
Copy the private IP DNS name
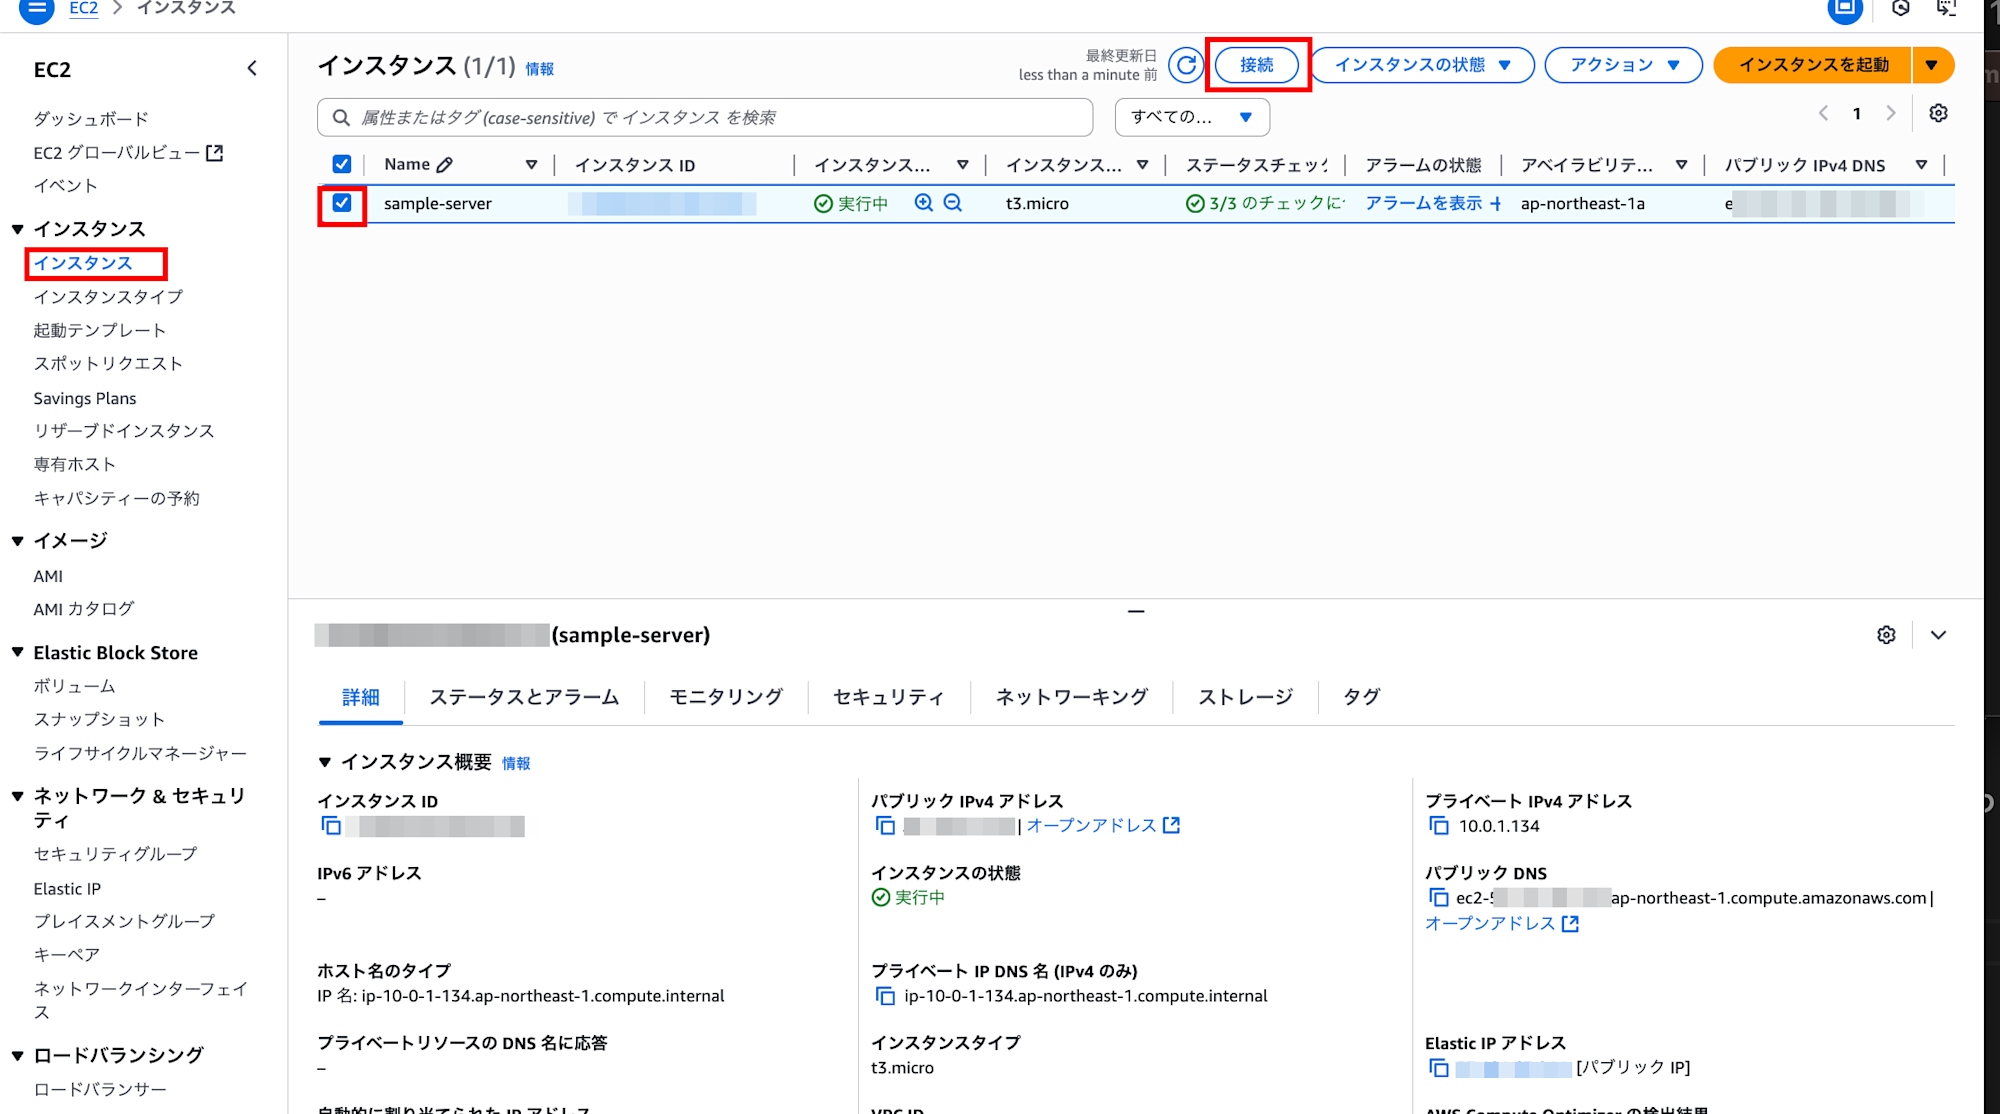[885, 996]
